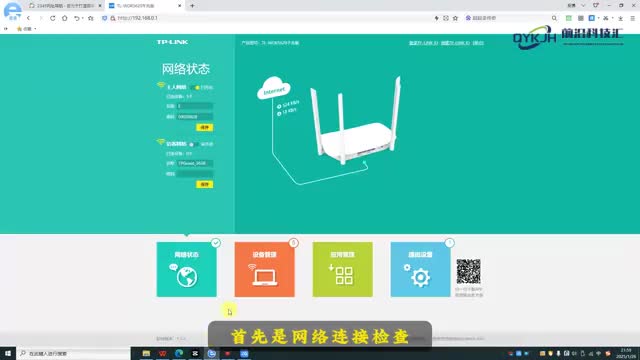Click the lightning speed mode icon

click(436, 18)
